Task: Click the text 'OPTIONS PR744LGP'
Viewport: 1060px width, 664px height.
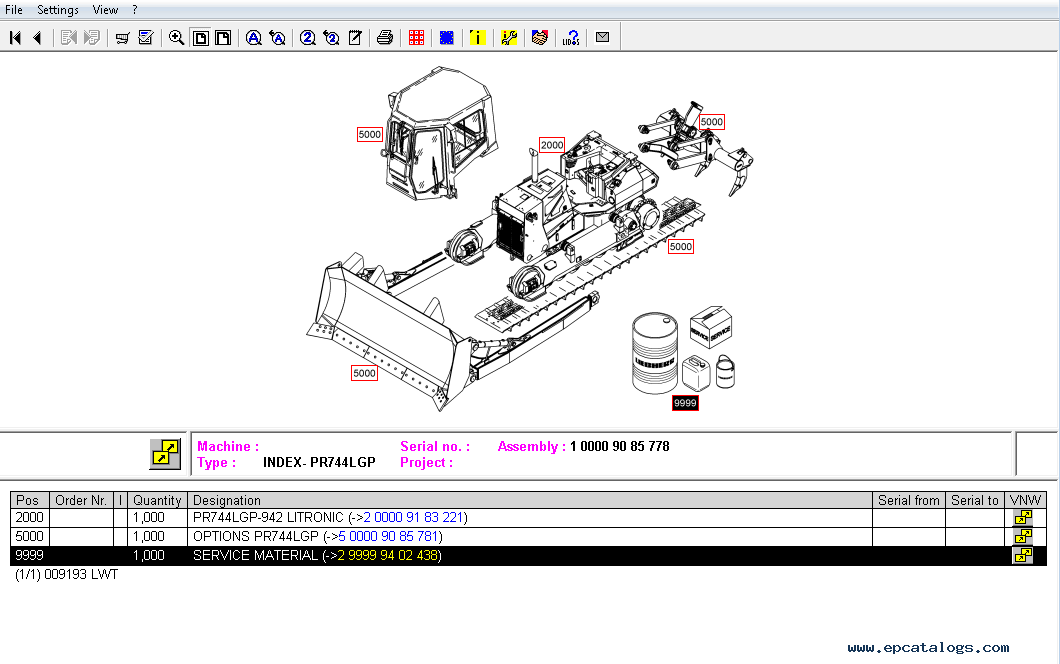Action: pos(256,537)
